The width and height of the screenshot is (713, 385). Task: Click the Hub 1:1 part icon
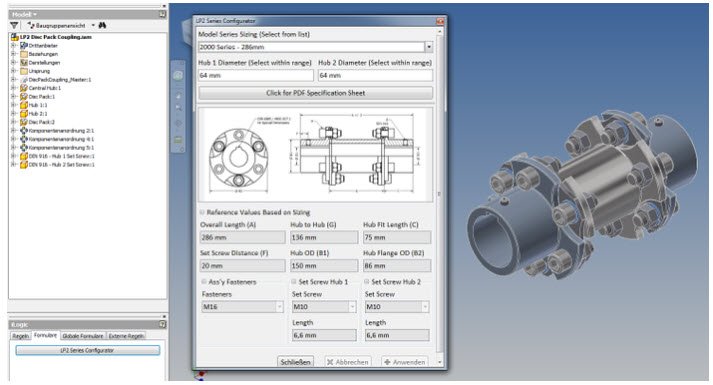tap(24, 105)
